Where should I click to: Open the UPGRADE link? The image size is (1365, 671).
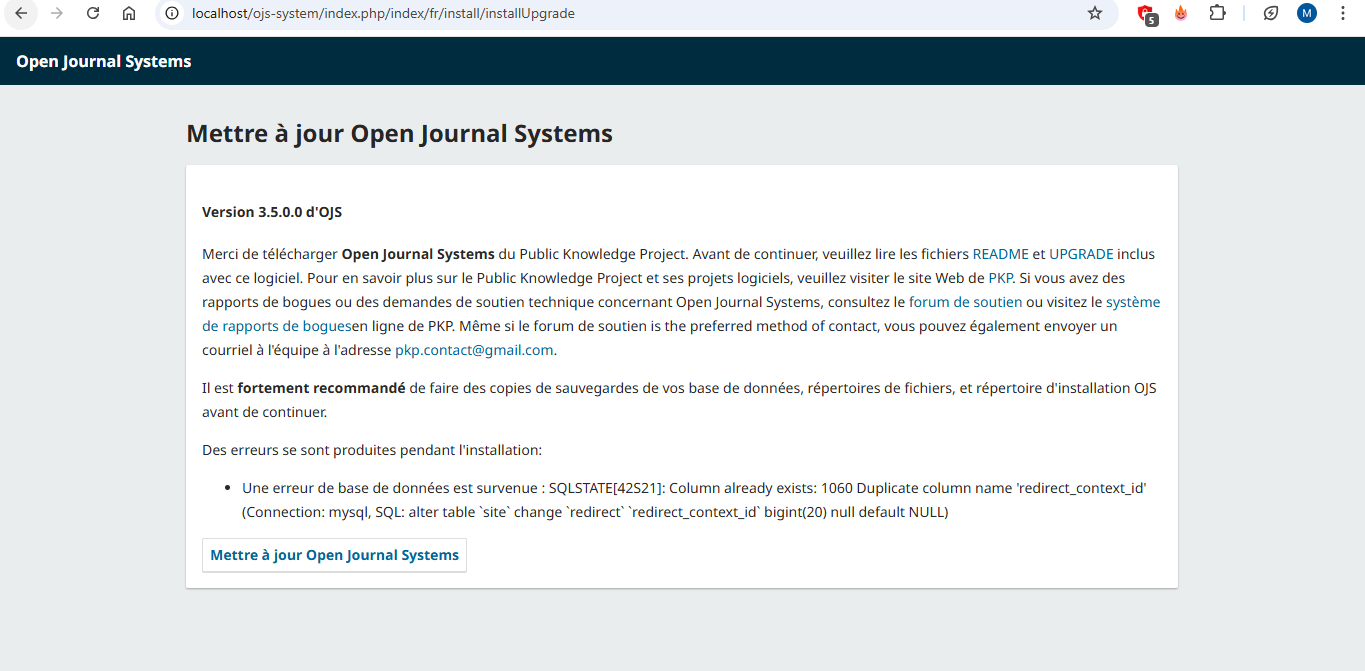tap(1081, 254)
